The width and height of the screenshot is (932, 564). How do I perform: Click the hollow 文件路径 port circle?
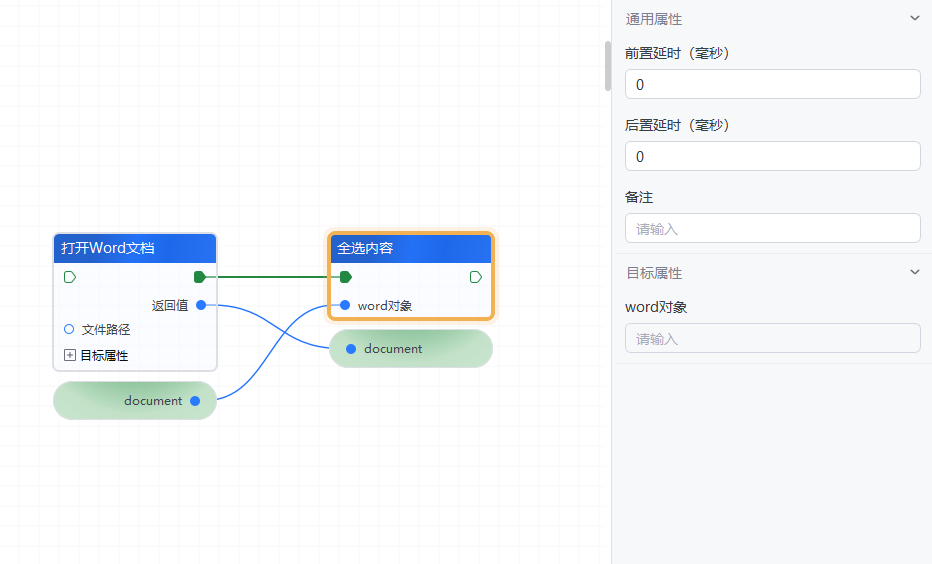[69, 329]
